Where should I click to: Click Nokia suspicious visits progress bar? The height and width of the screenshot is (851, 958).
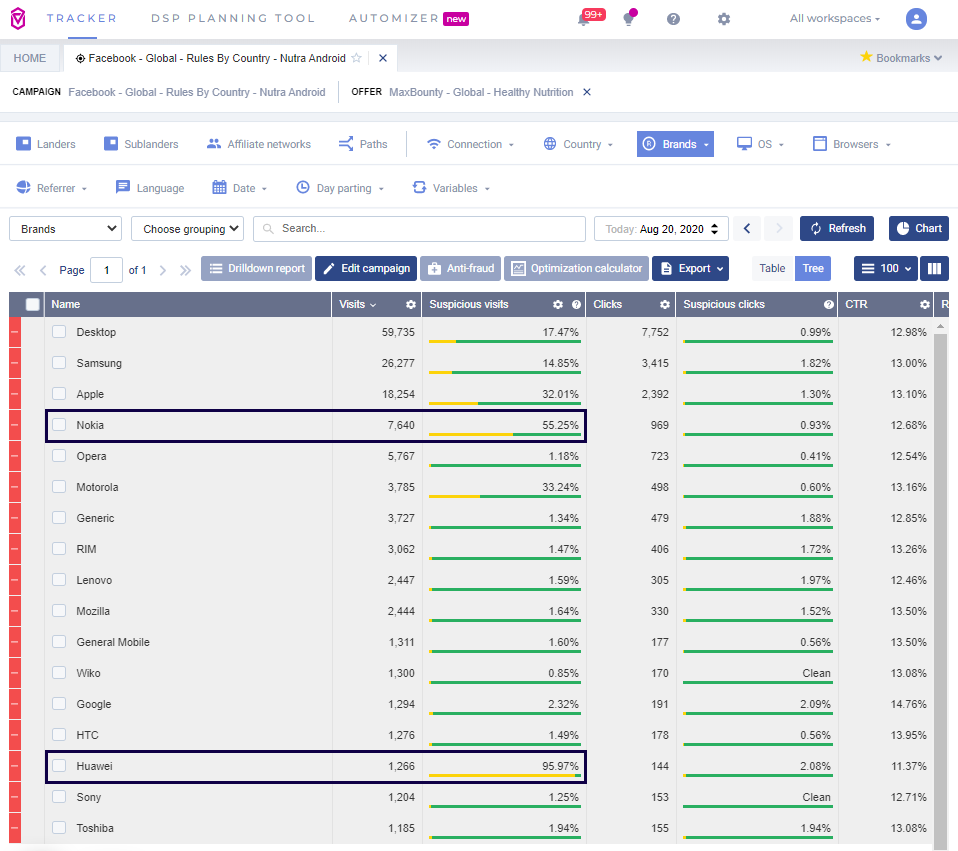(x=504, y=435)
